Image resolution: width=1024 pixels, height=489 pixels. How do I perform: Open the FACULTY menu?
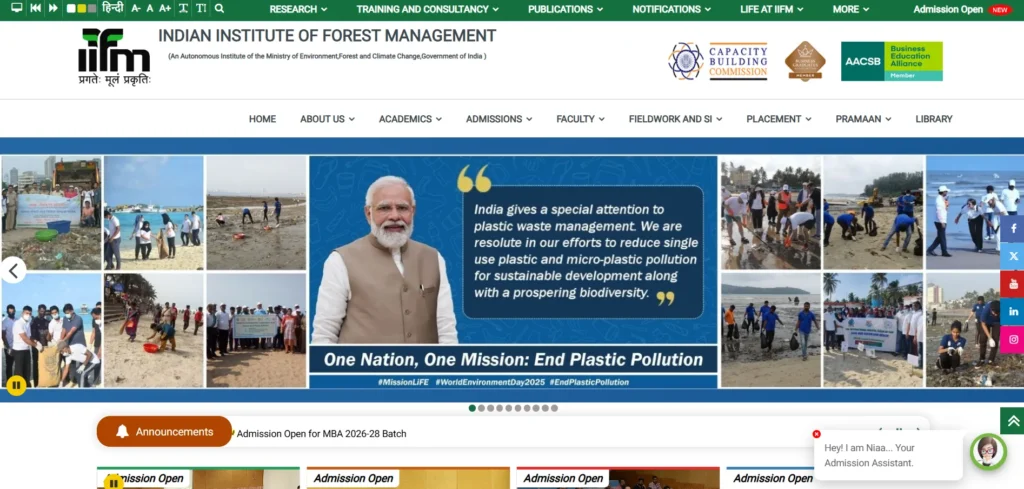point(581,119)
